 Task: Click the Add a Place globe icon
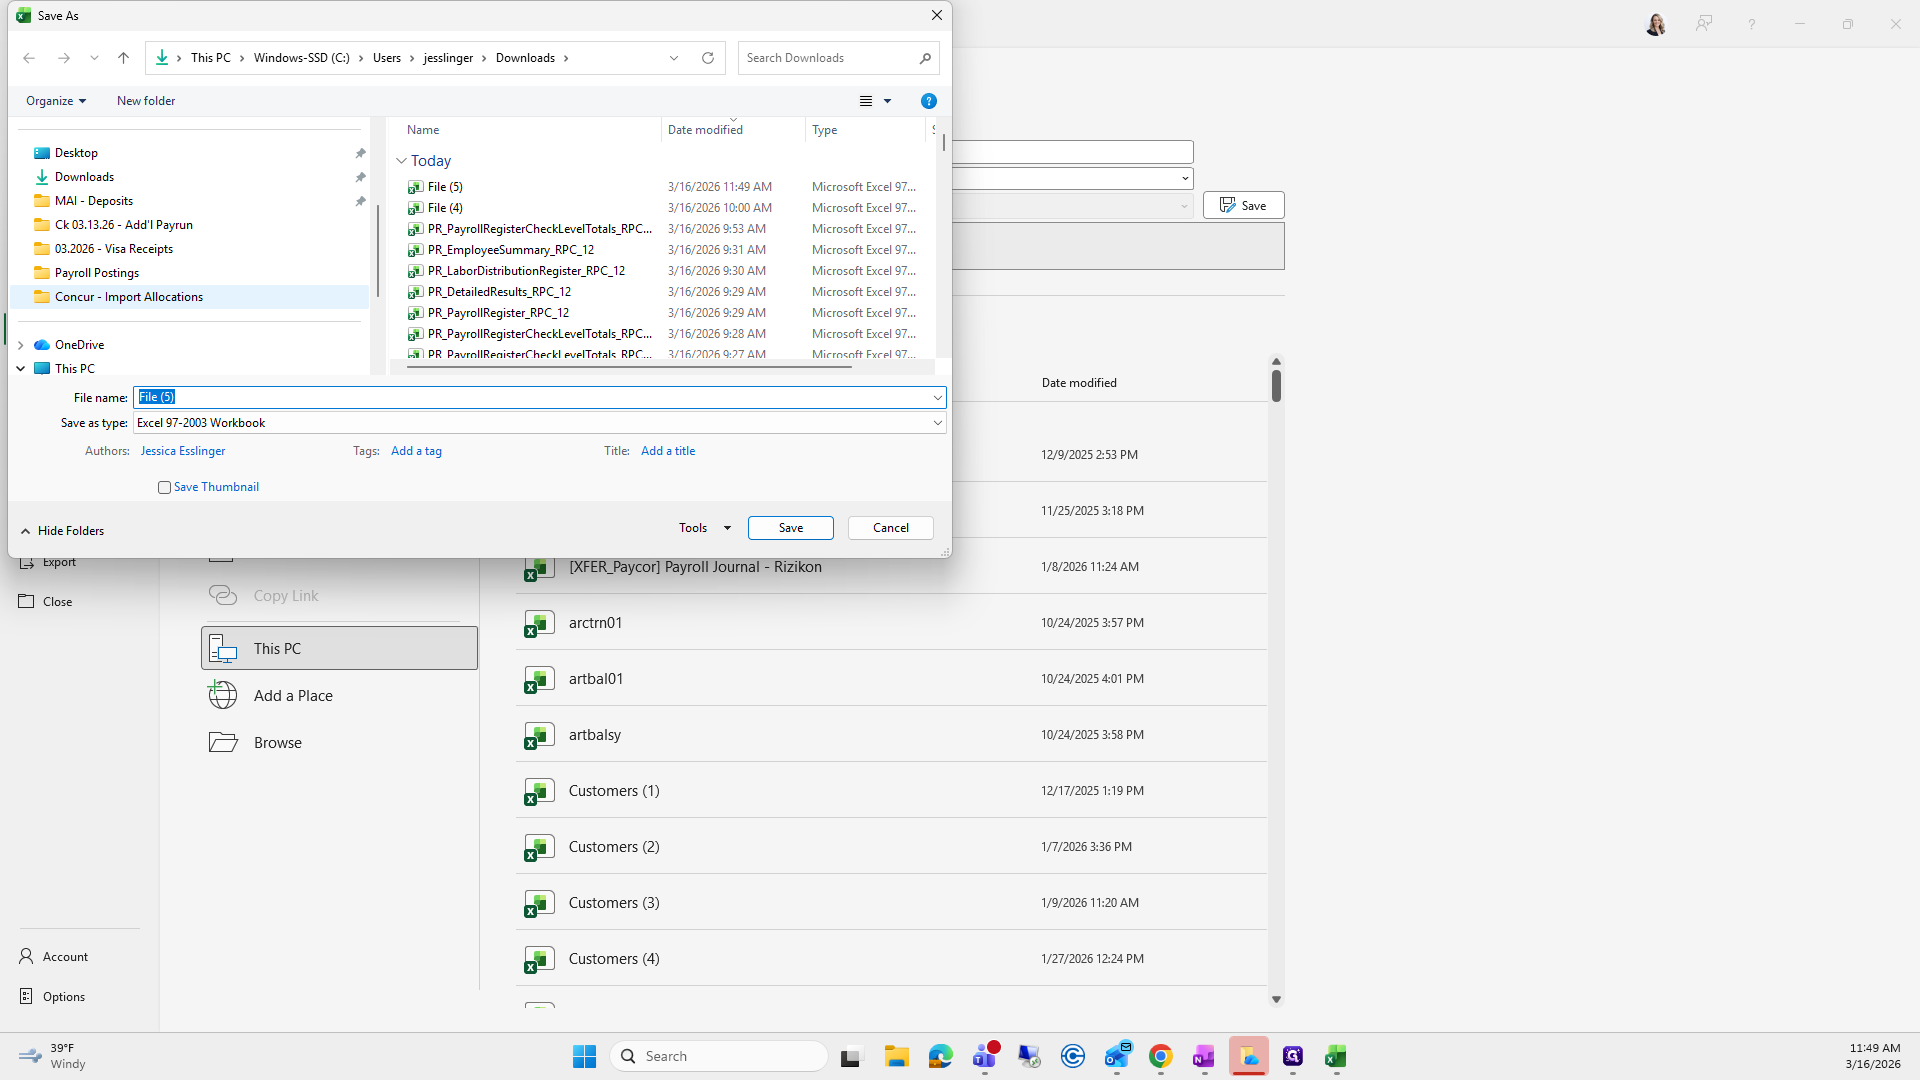coord(223,695)
